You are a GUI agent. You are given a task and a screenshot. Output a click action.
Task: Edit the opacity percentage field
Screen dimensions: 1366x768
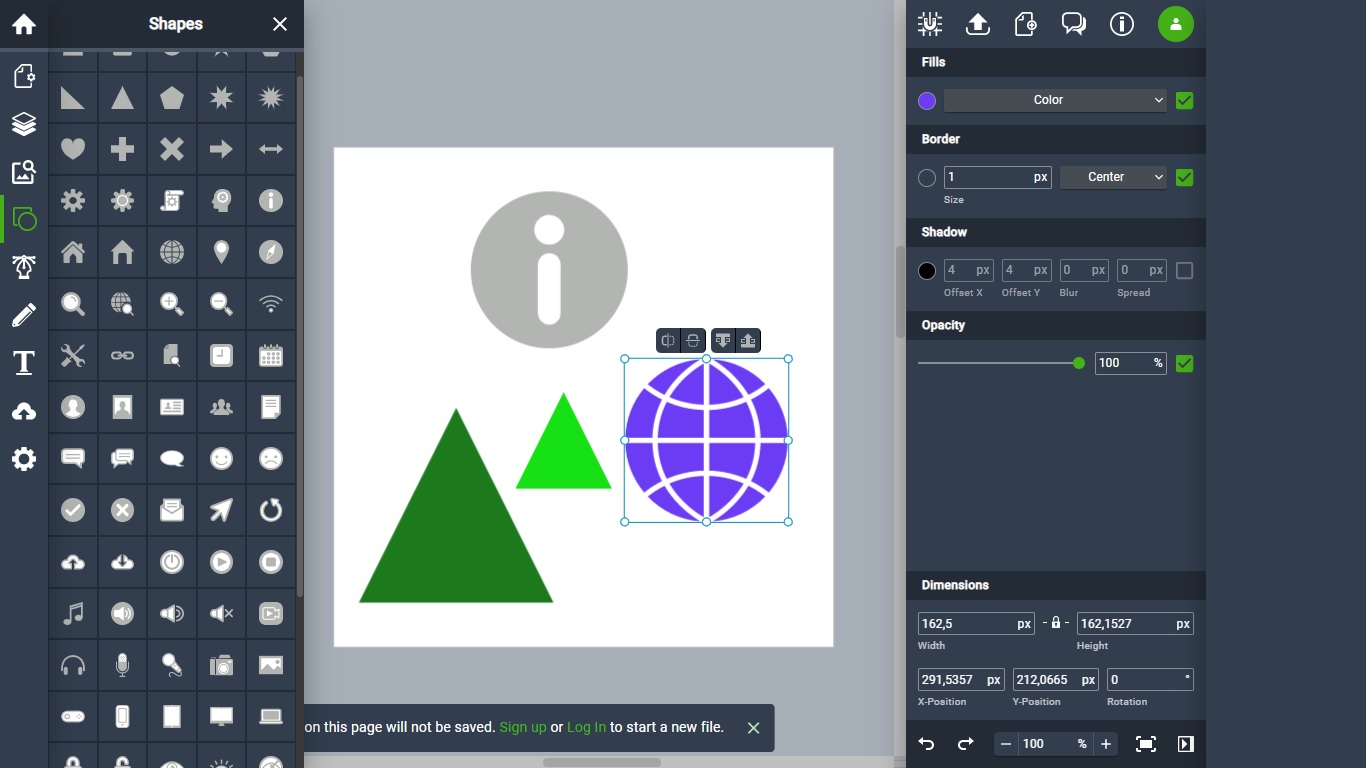(x=1131, y=363)
